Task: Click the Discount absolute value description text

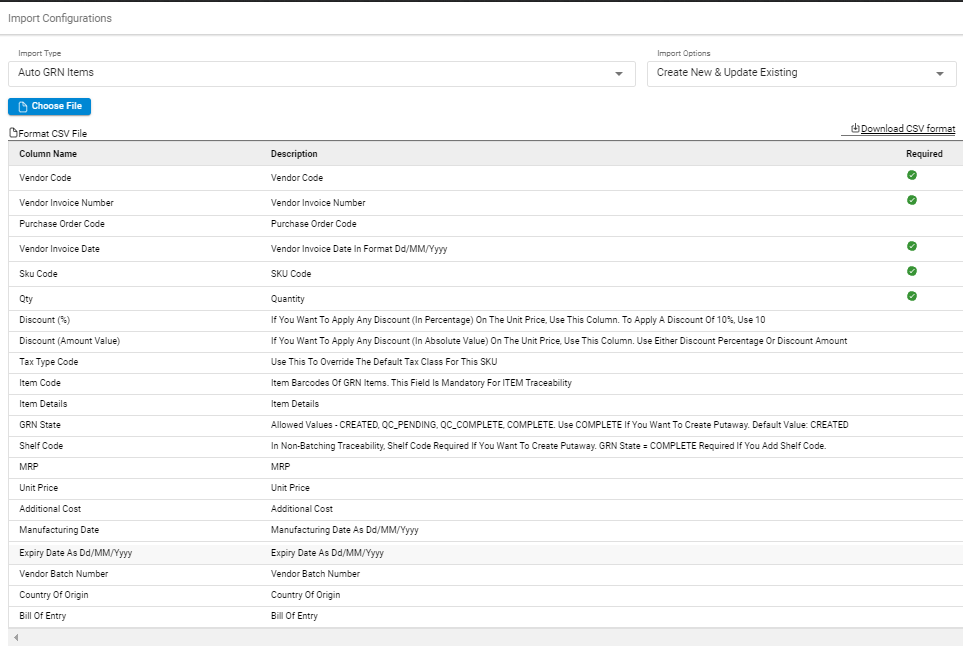Action: pos(559,341)
